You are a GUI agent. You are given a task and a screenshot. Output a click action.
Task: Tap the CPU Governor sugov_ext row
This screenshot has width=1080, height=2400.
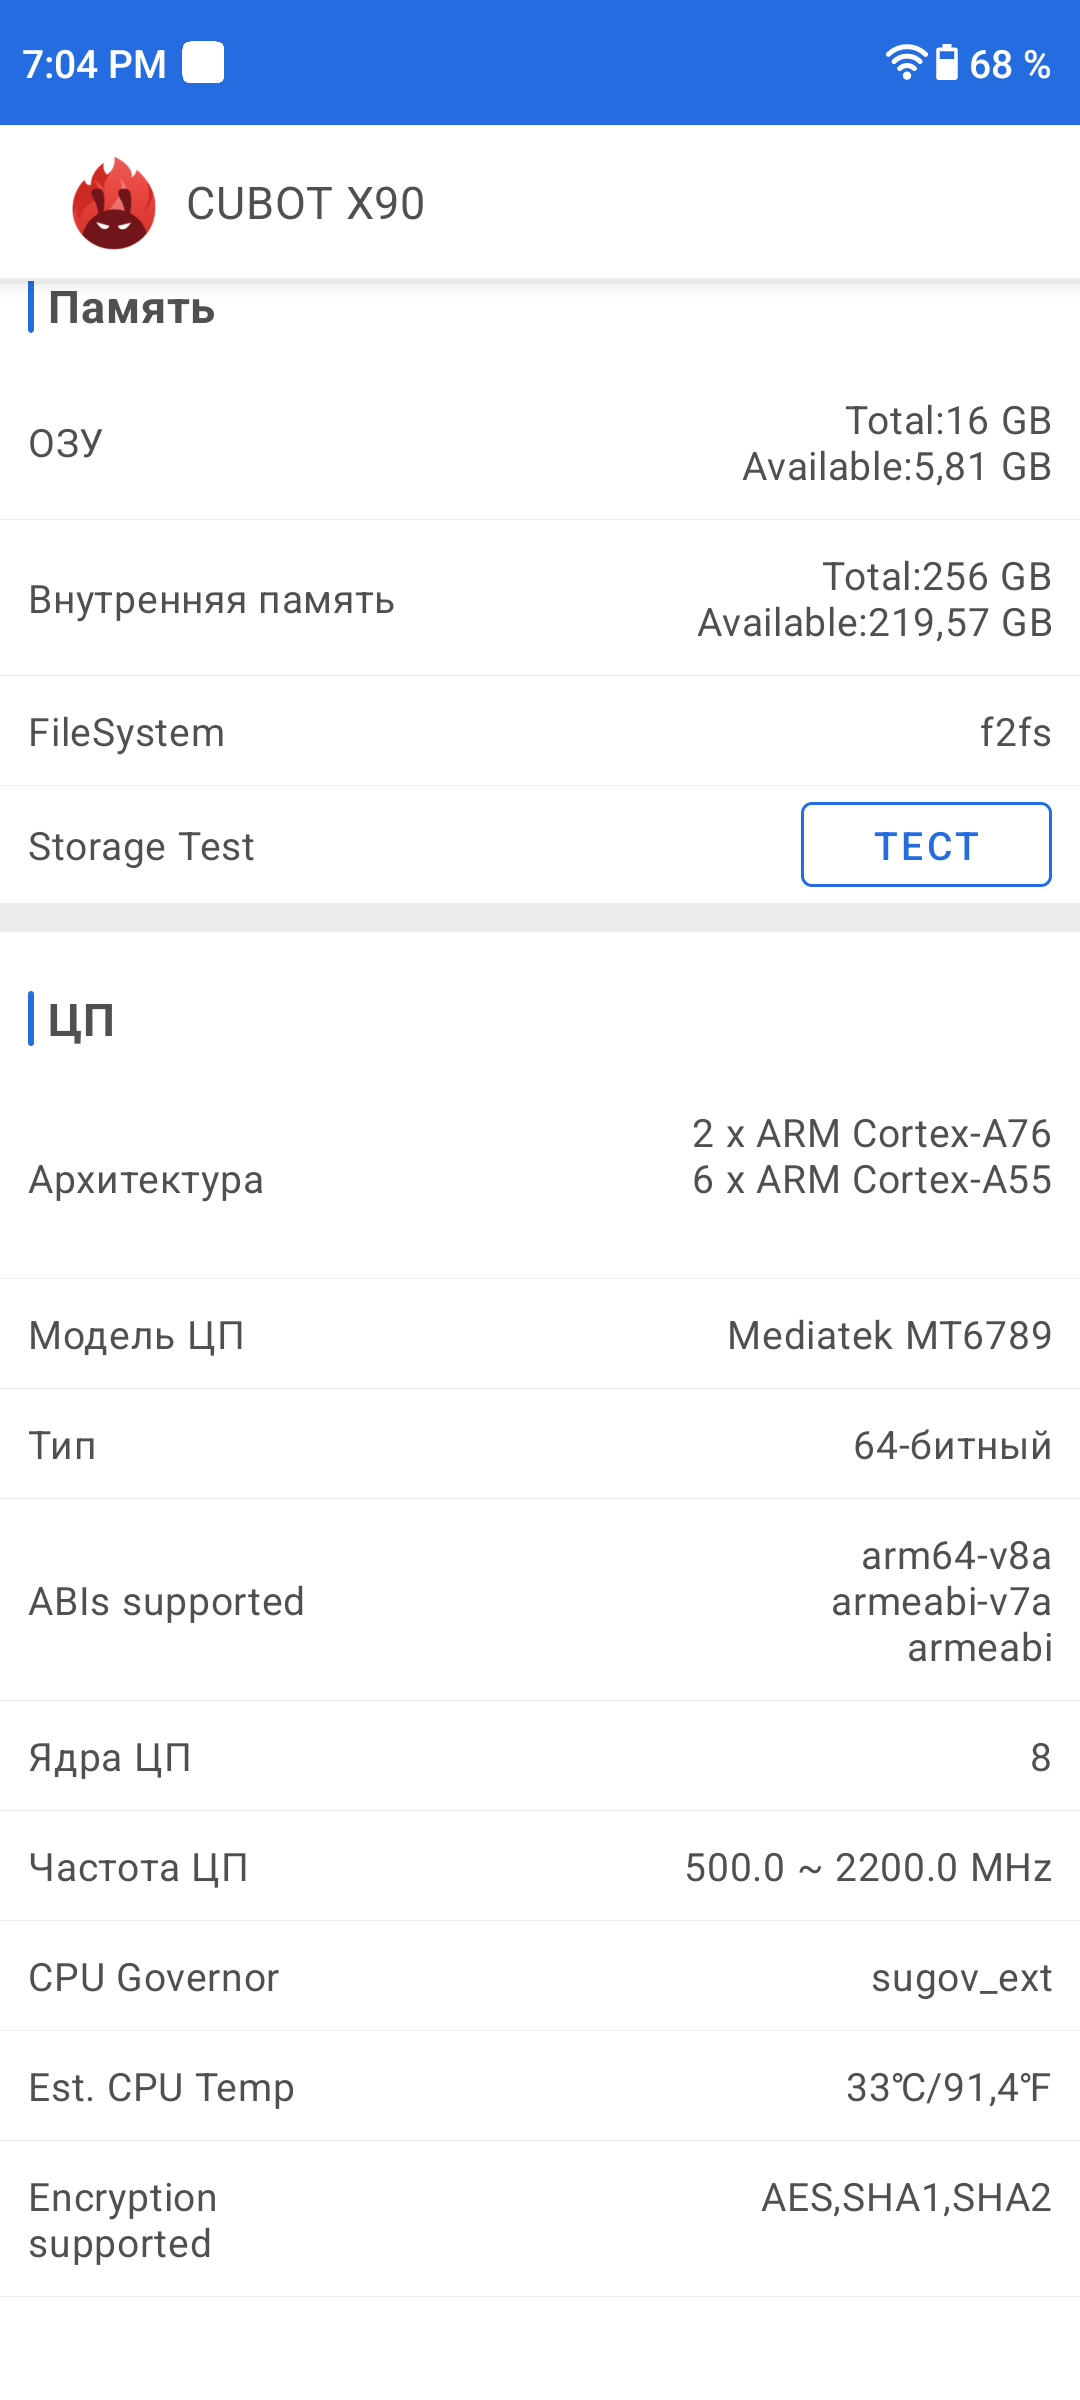[540, 1978]
